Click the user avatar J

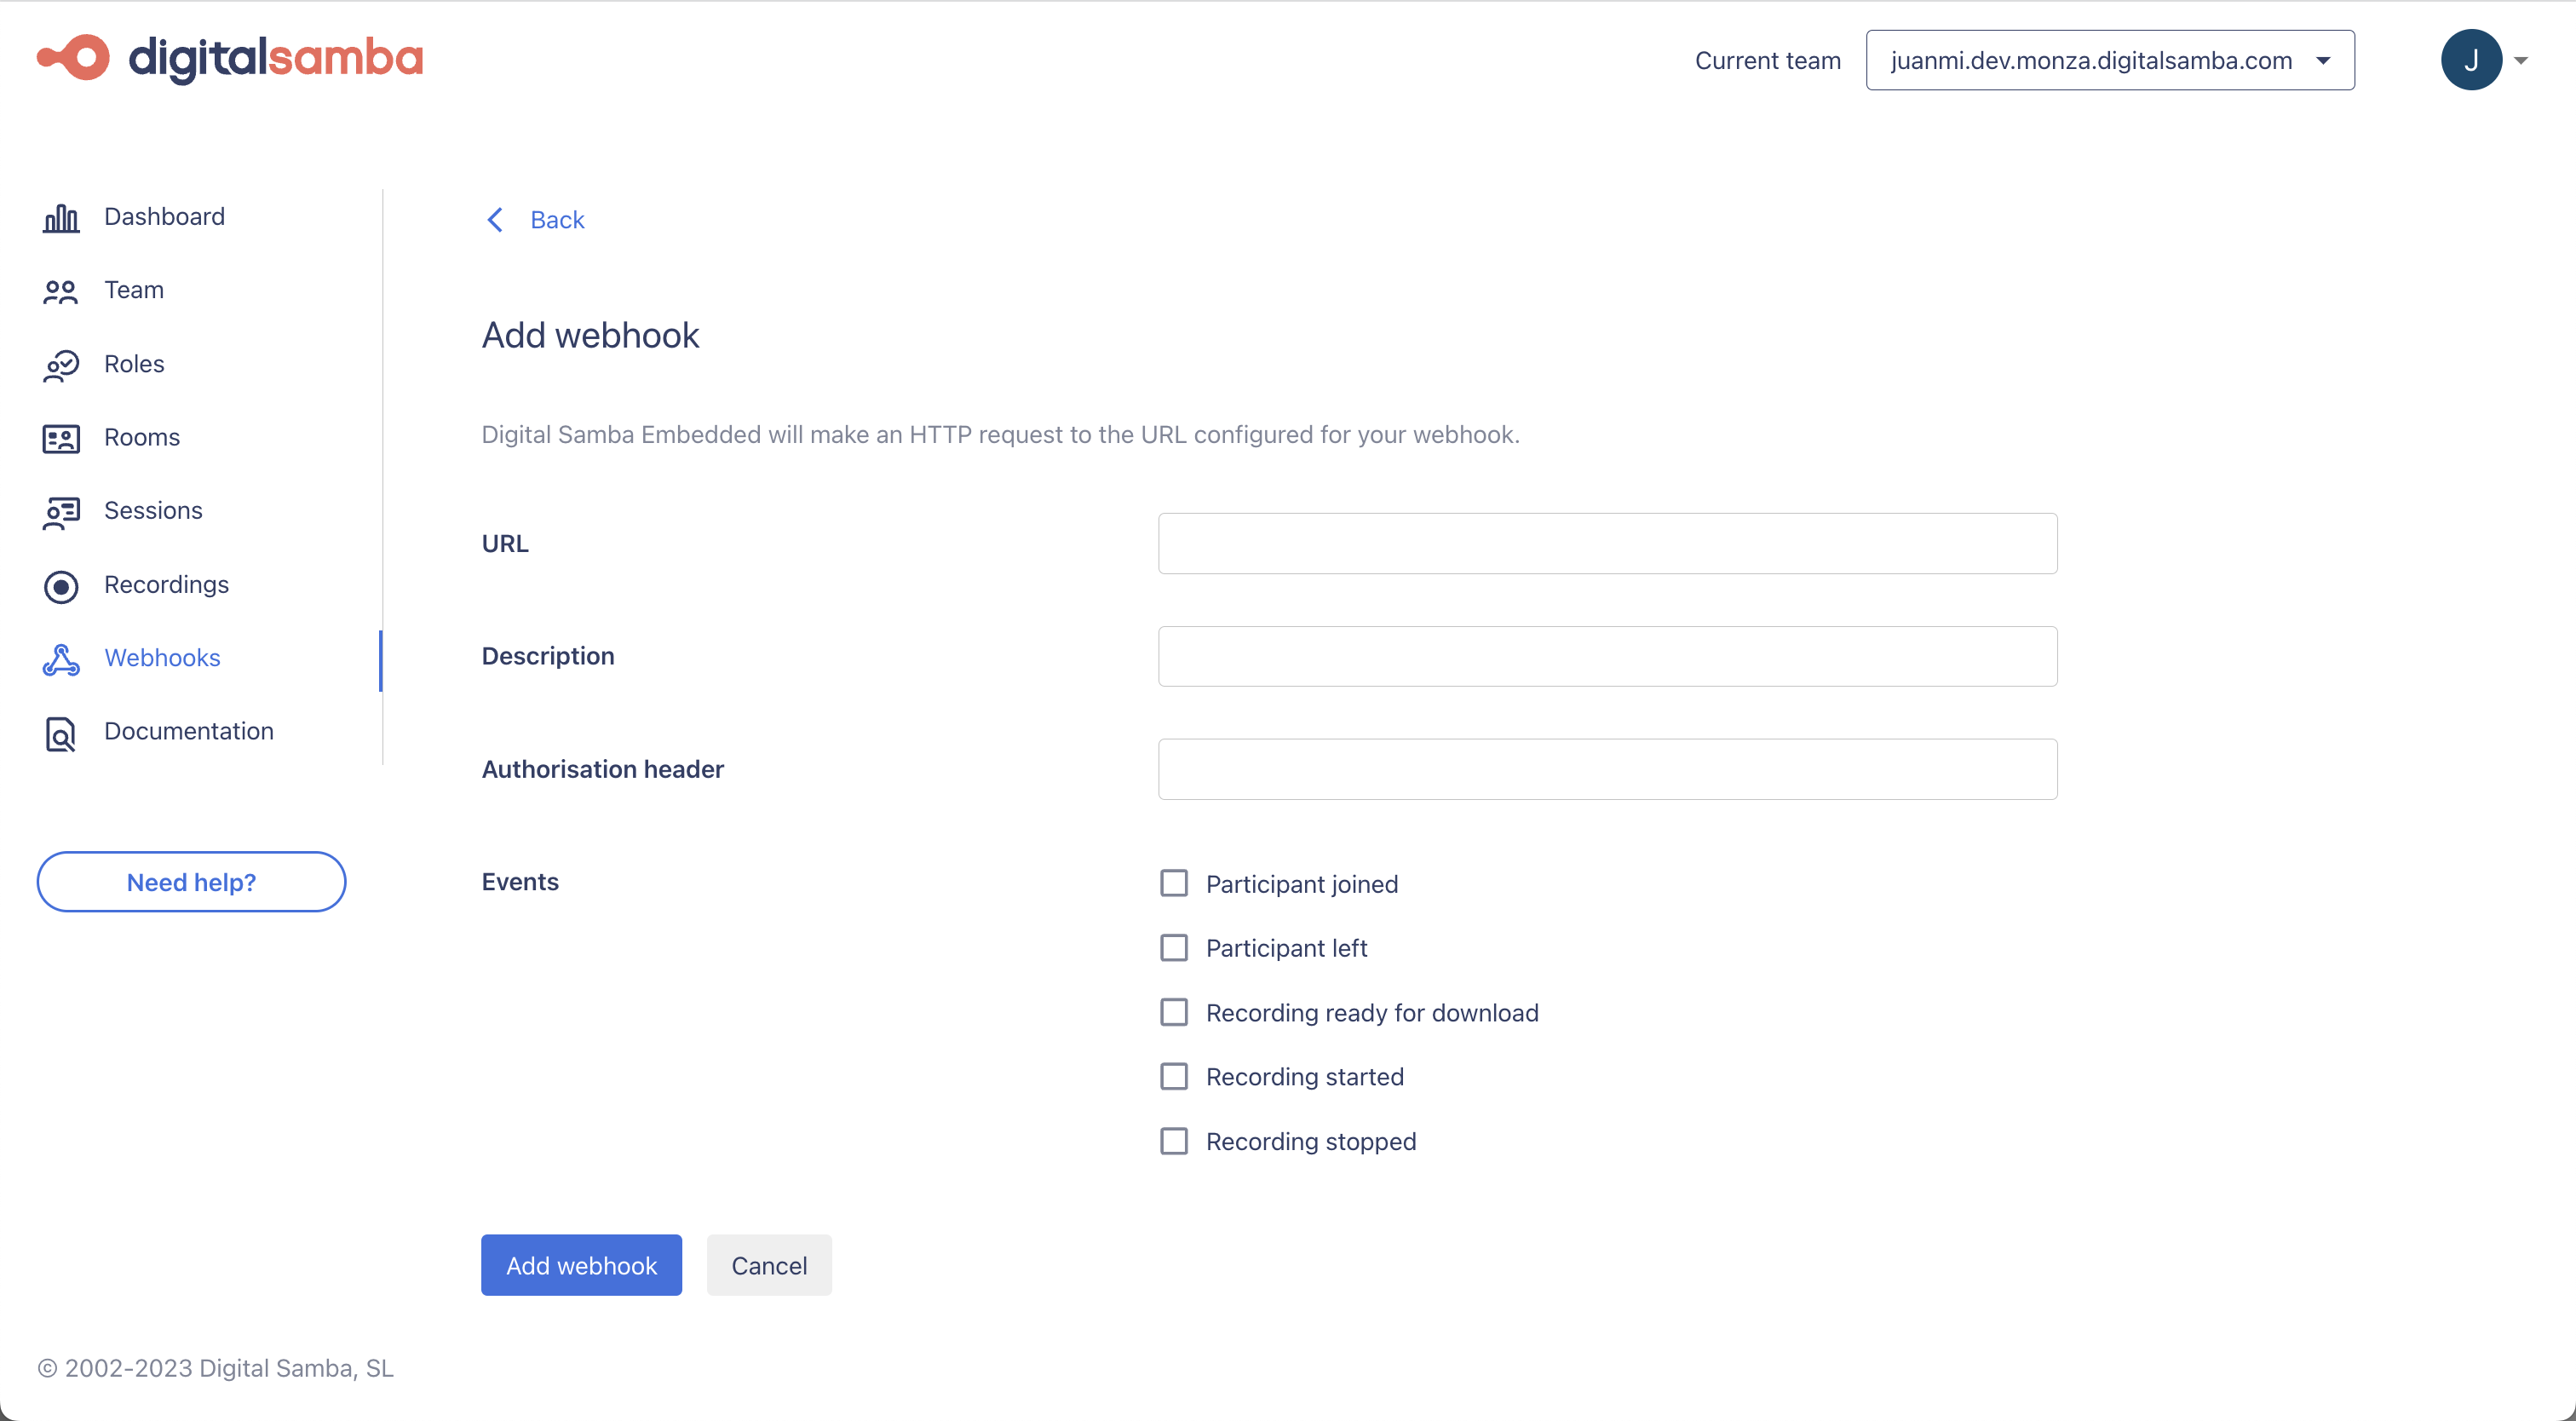coord(2471,60)
